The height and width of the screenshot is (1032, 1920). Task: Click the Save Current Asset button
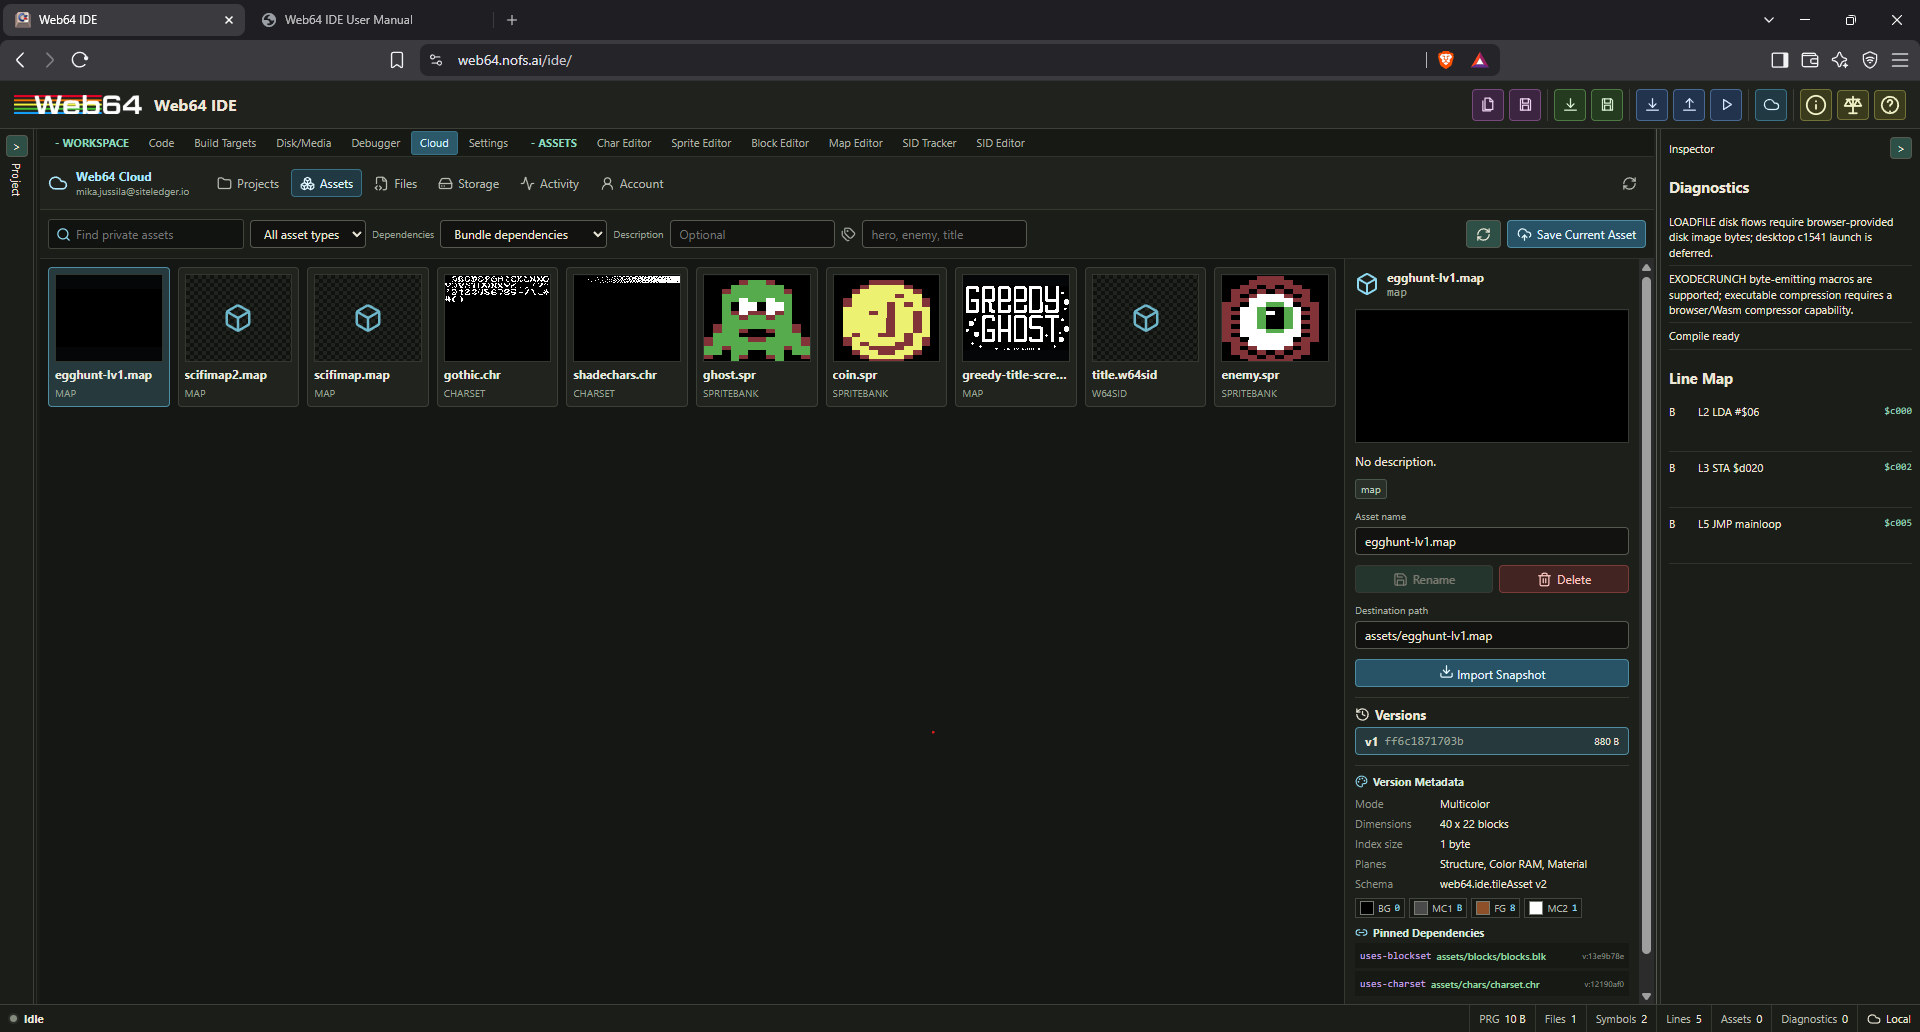1576,234
